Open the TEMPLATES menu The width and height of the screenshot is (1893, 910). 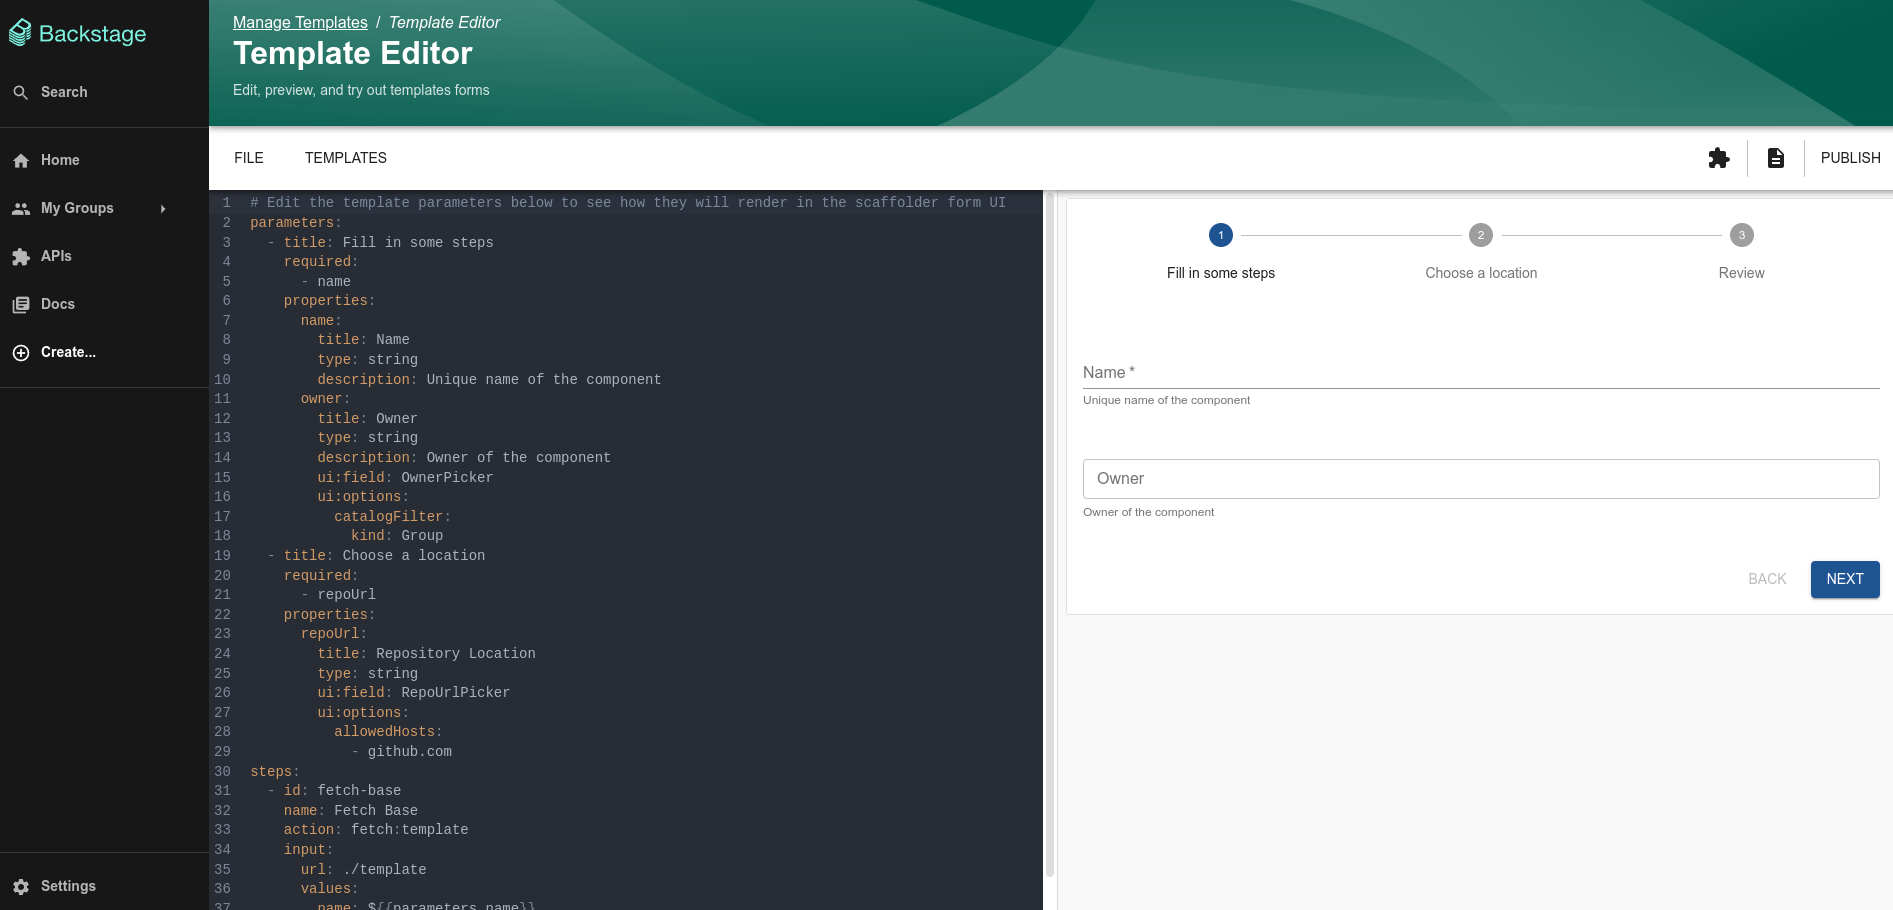[x=345, y=158]
